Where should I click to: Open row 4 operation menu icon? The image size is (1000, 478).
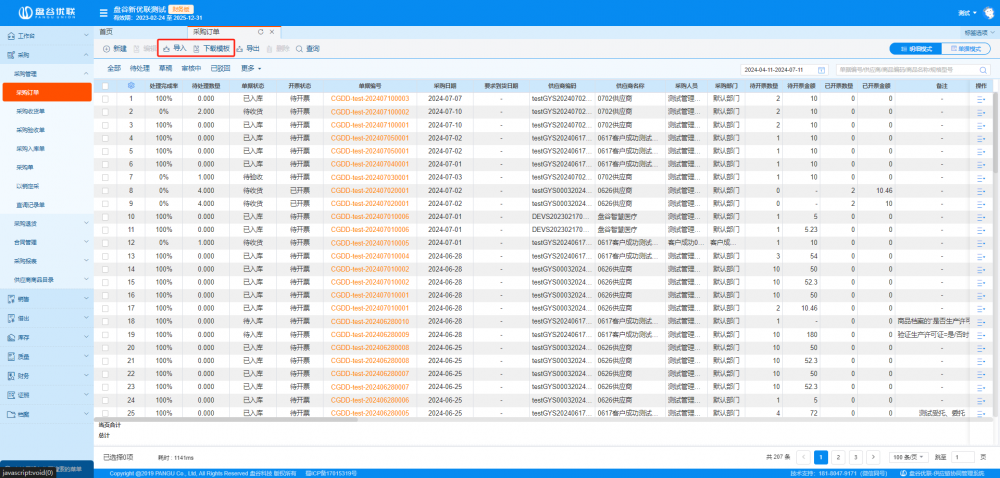[x=980, y=138]
